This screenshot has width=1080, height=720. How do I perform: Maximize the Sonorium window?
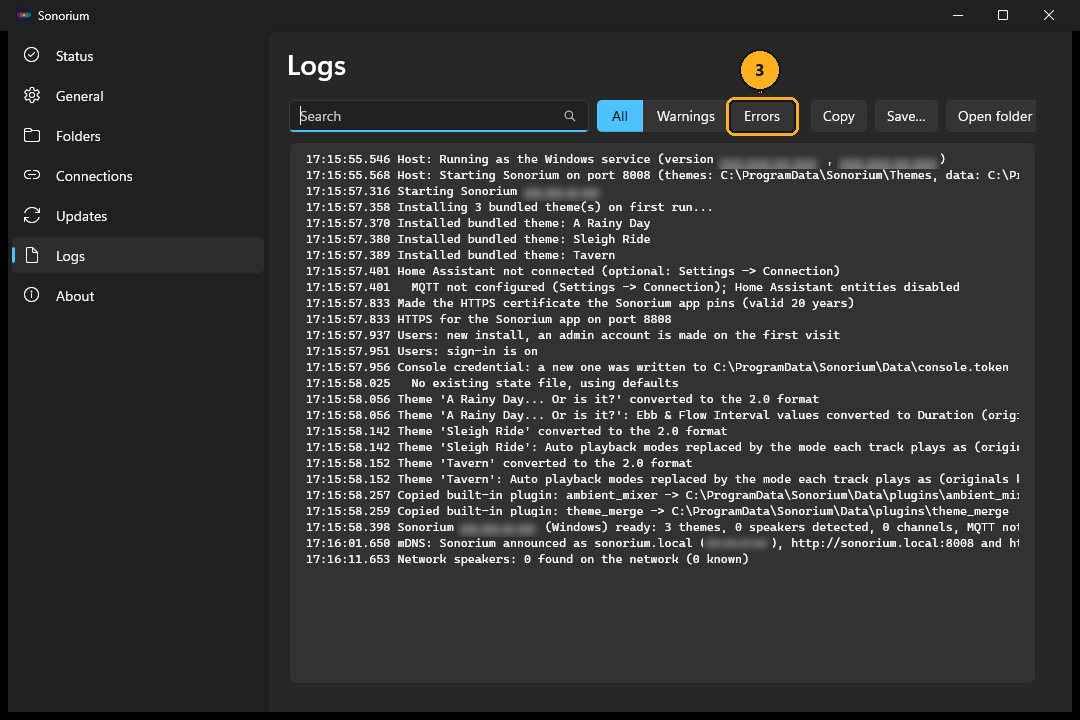1003,15
